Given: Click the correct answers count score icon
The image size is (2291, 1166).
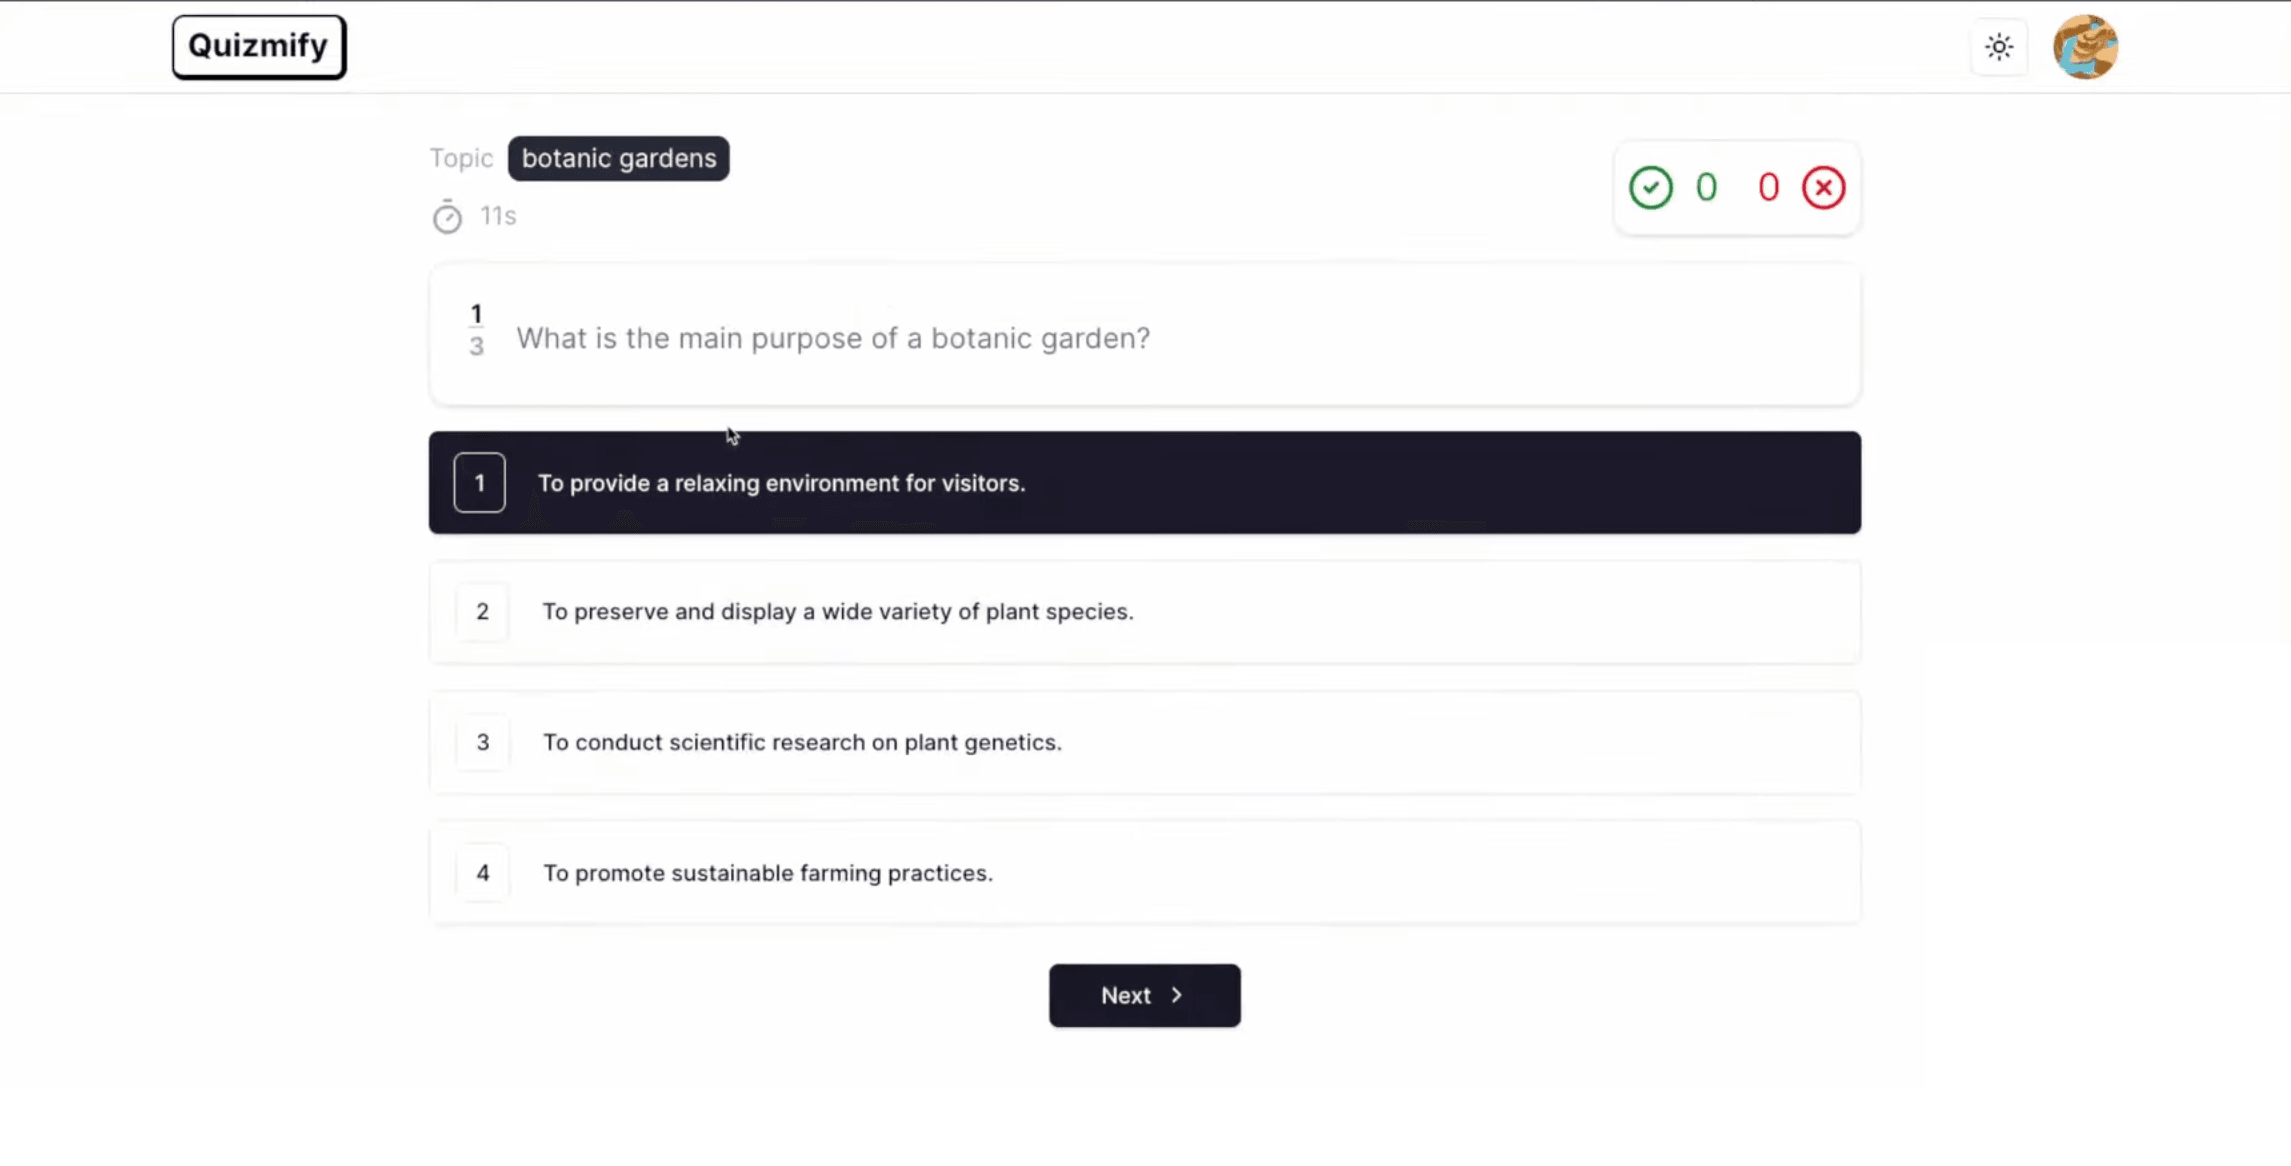Looking at the screenshot, I should tap(1649, 186).
